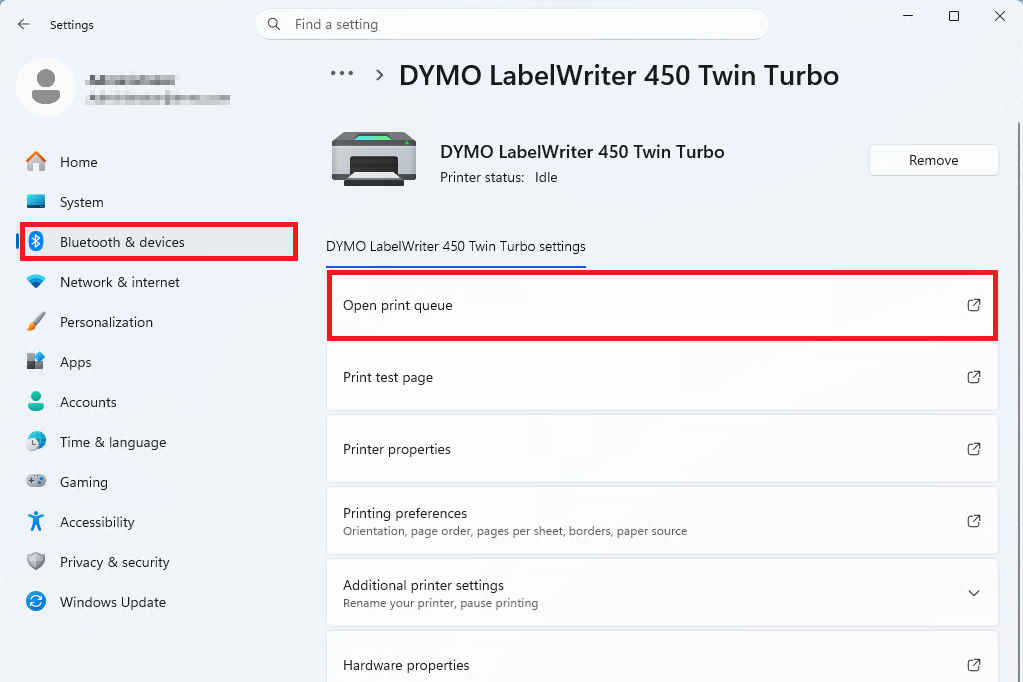Click the Accounts person icon
This screenshot has width=1023, height=682.
tap(36, 401)
